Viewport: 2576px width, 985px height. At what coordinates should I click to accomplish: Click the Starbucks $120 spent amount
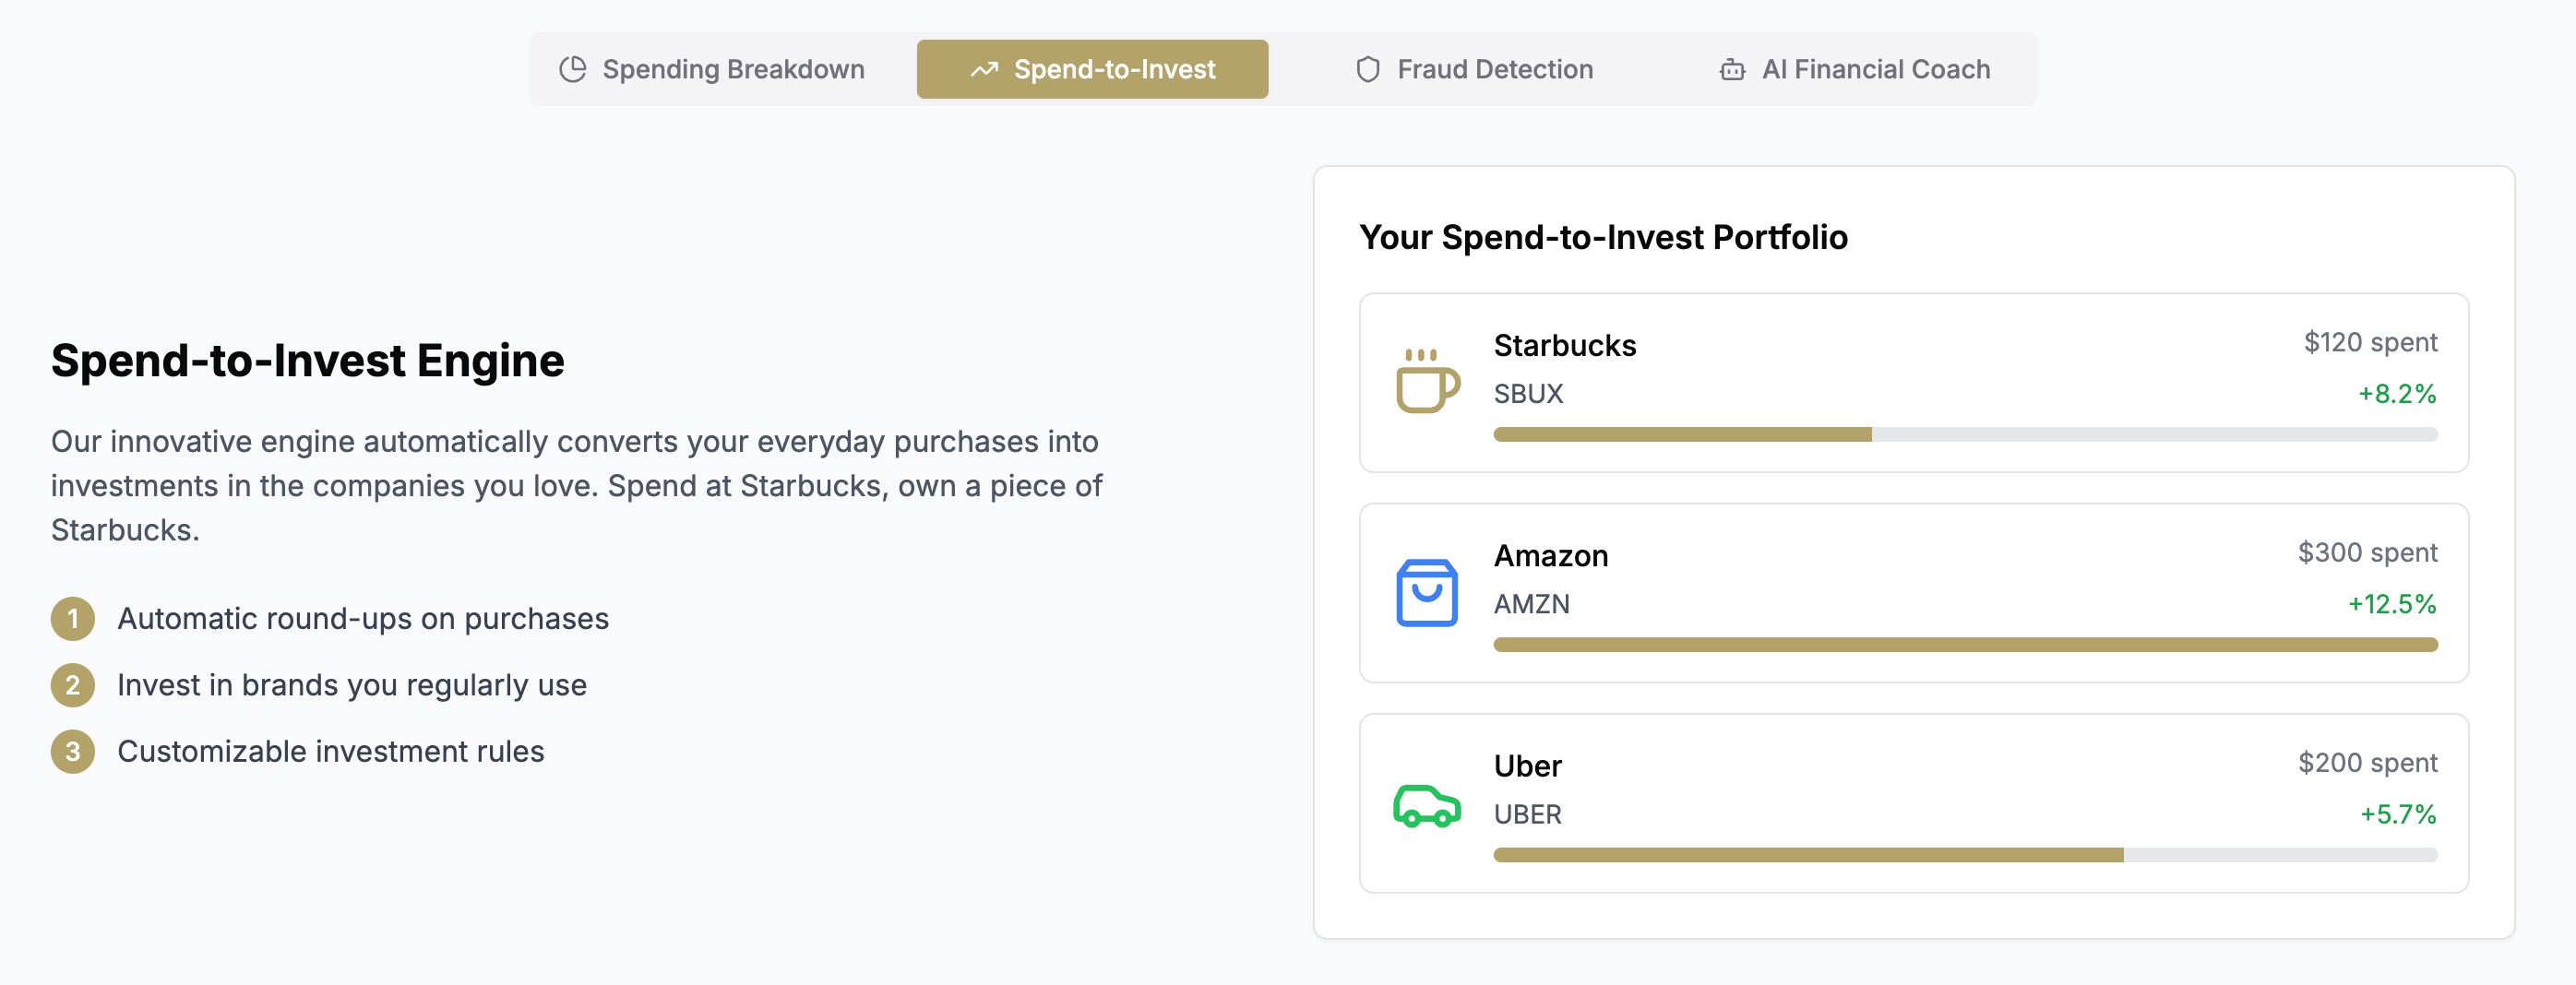click(x=2370, y=342)
